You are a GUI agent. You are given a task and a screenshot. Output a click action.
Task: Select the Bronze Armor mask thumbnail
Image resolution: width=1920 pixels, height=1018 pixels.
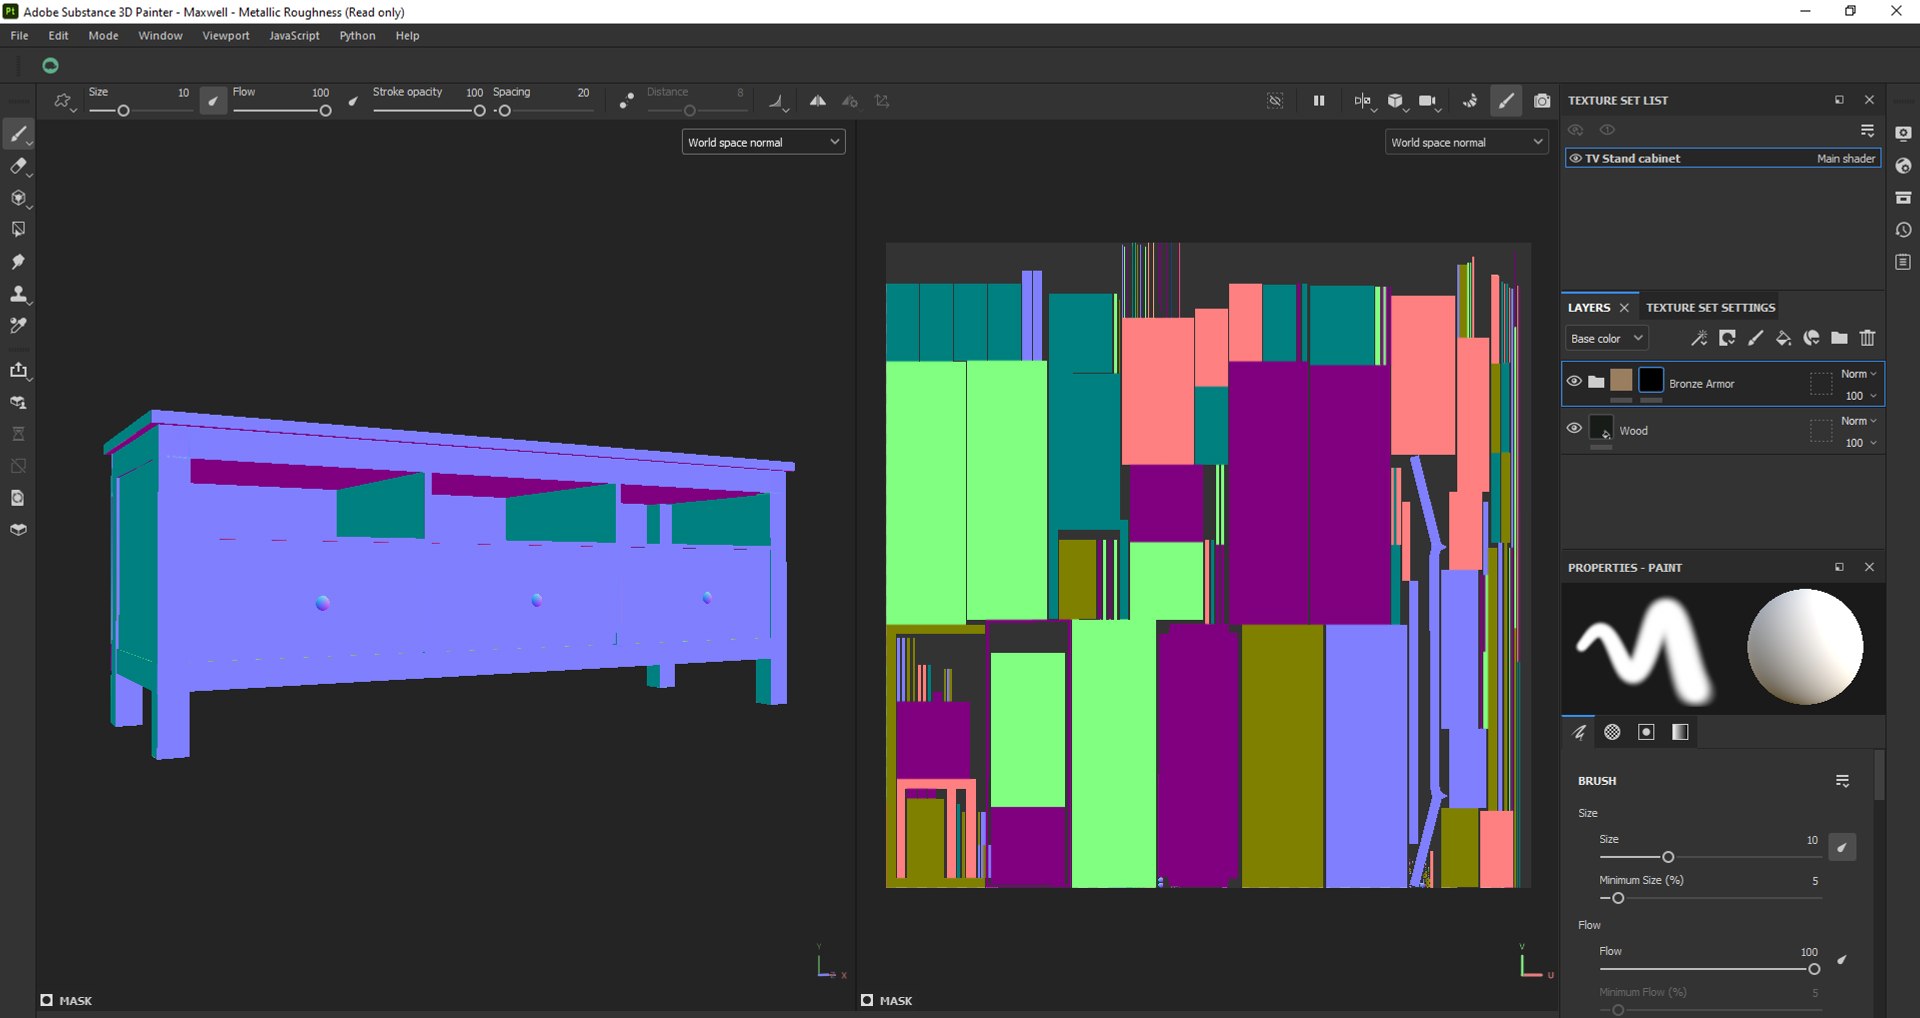pyautogui.click(x=1651, y=380)
